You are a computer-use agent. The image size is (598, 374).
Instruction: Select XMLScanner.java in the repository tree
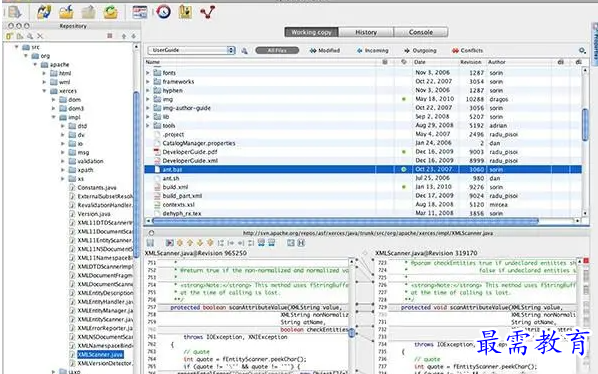point(100,355)
